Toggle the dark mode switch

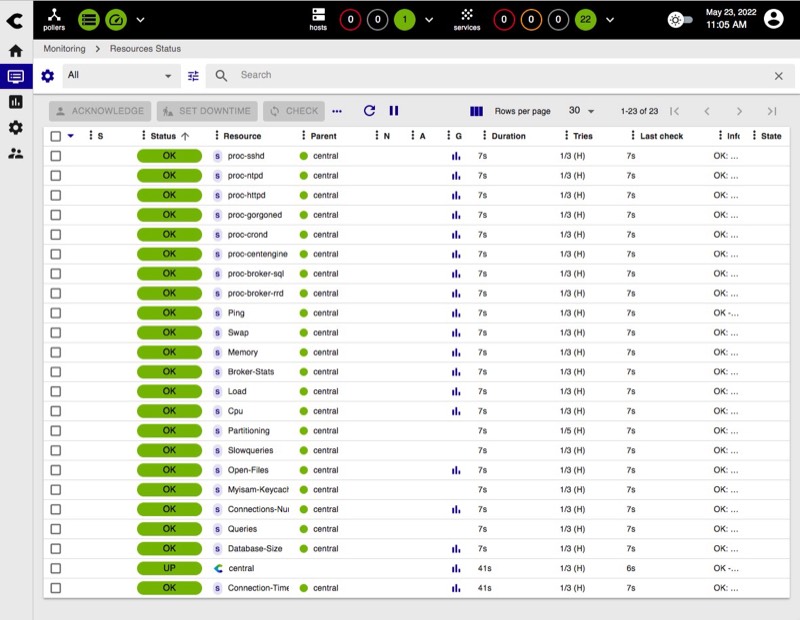click(x=681, y=19)
